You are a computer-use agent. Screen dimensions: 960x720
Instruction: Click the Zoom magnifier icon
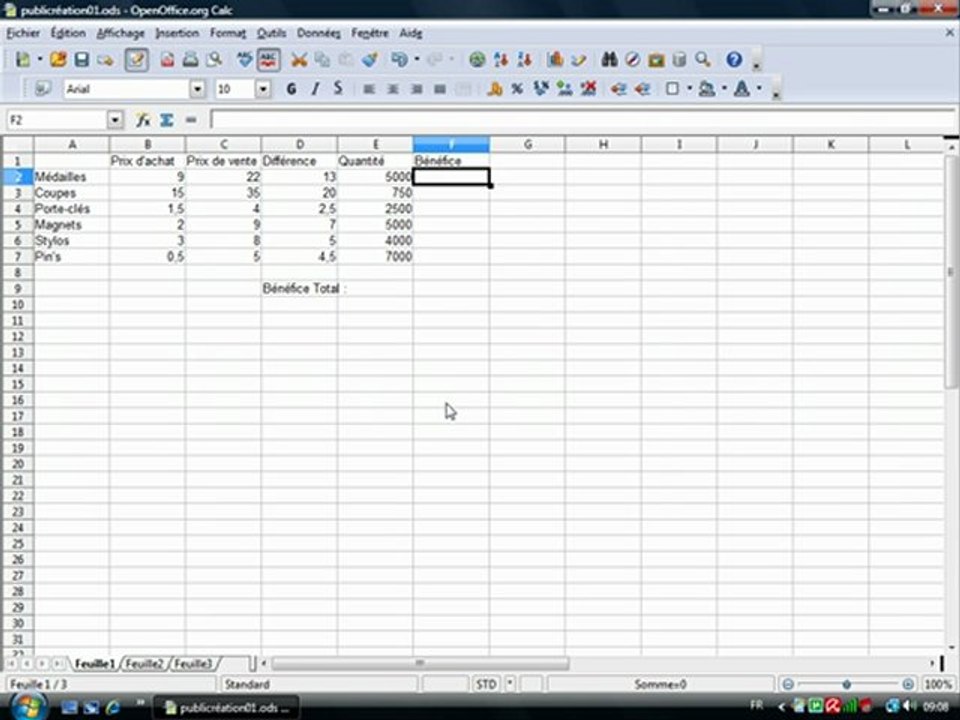click(x=703, y=59)
